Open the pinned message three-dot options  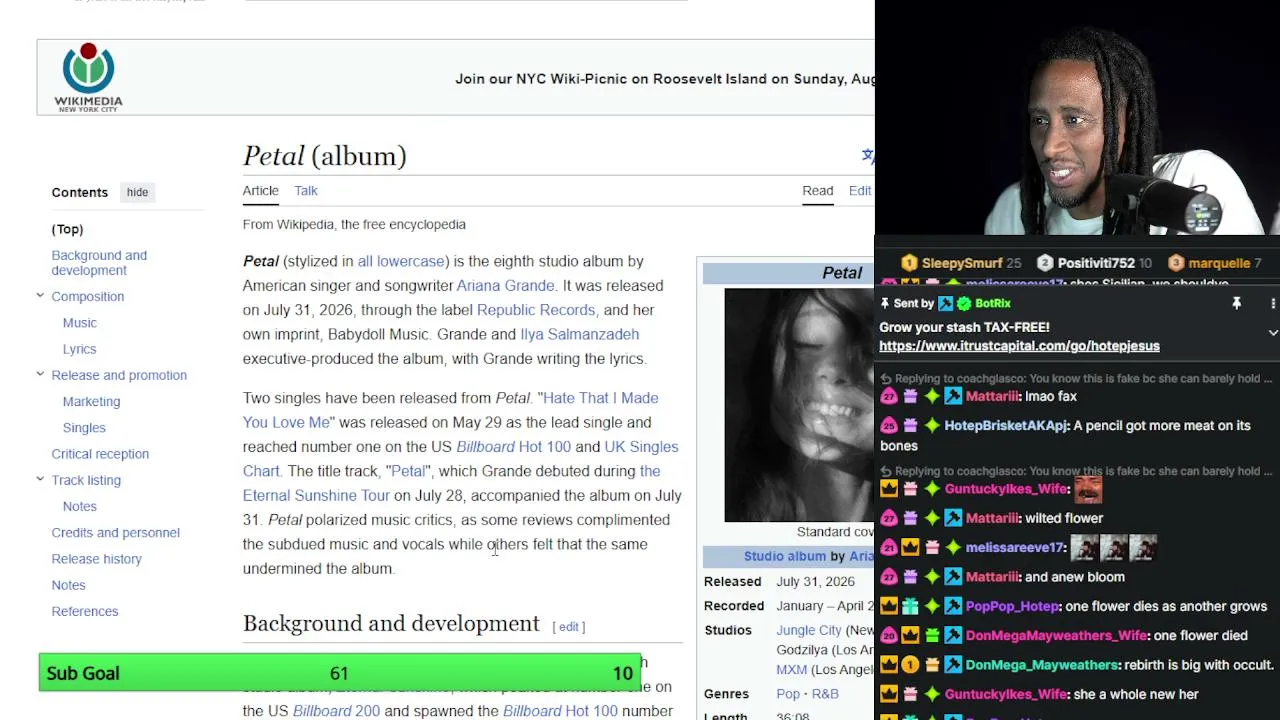pos(1272,304)
